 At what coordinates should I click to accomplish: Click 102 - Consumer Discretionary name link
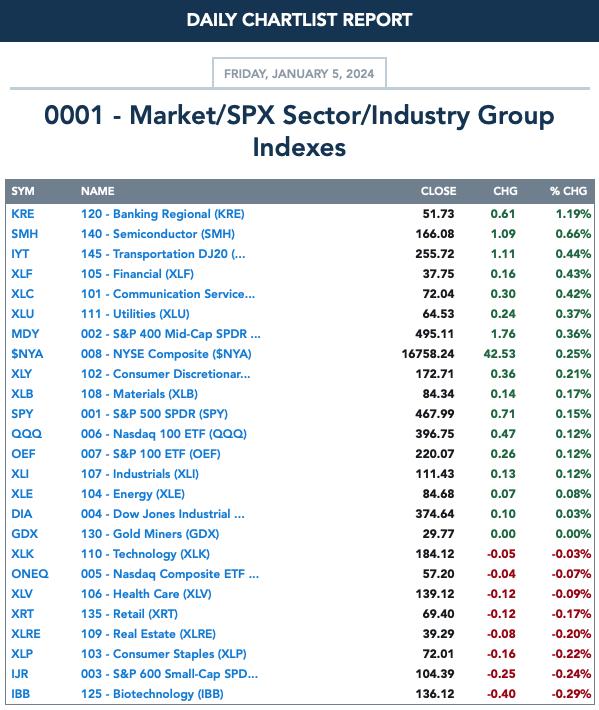165,374
